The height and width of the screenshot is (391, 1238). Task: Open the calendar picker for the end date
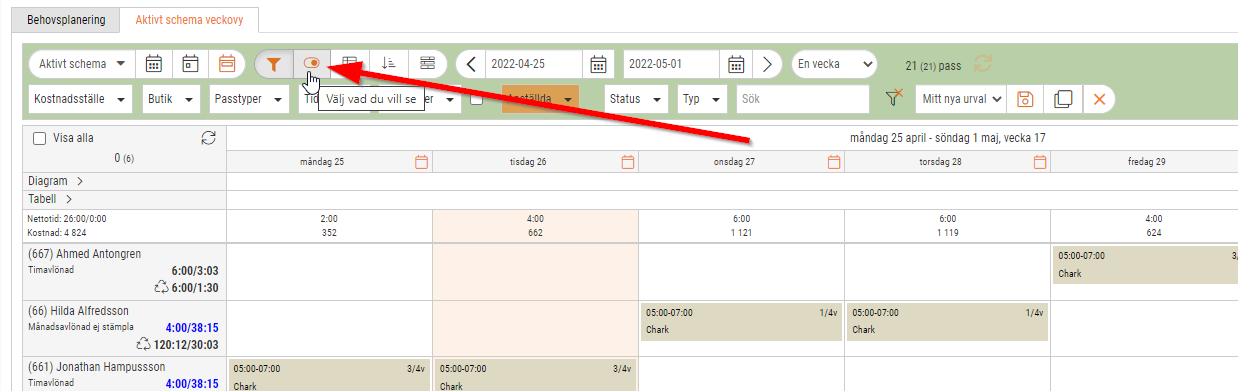736,64
